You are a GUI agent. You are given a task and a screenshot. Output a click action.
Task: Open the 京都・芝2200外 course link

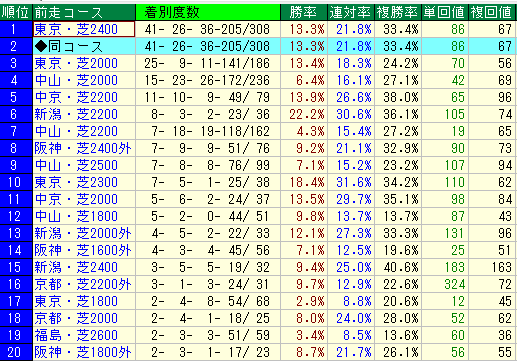(x=83, y=284)
